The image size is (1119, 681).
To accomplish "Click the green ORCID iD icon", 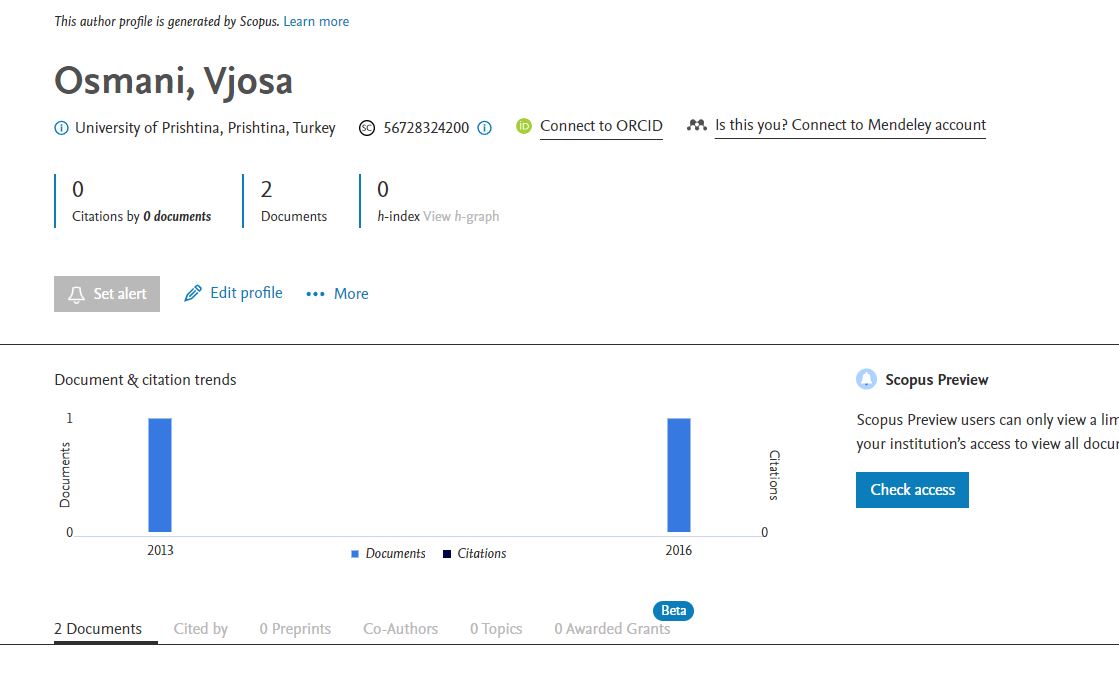I will pyautogui.click(x=524, y=126).
